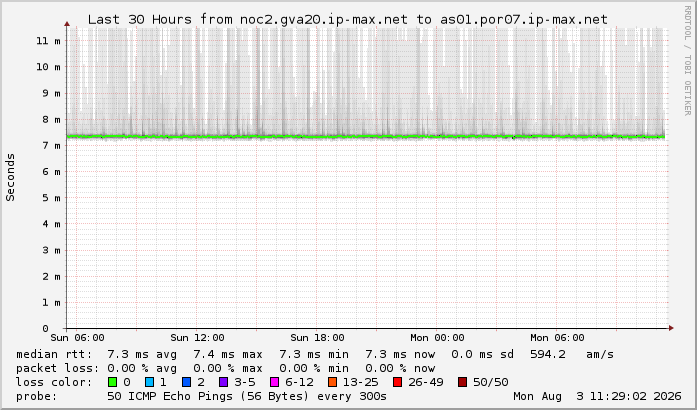Click the orange 13-25 loss swatch
Image resolution: width=697 pixels, height=410 pixels.
coord(332,382)
